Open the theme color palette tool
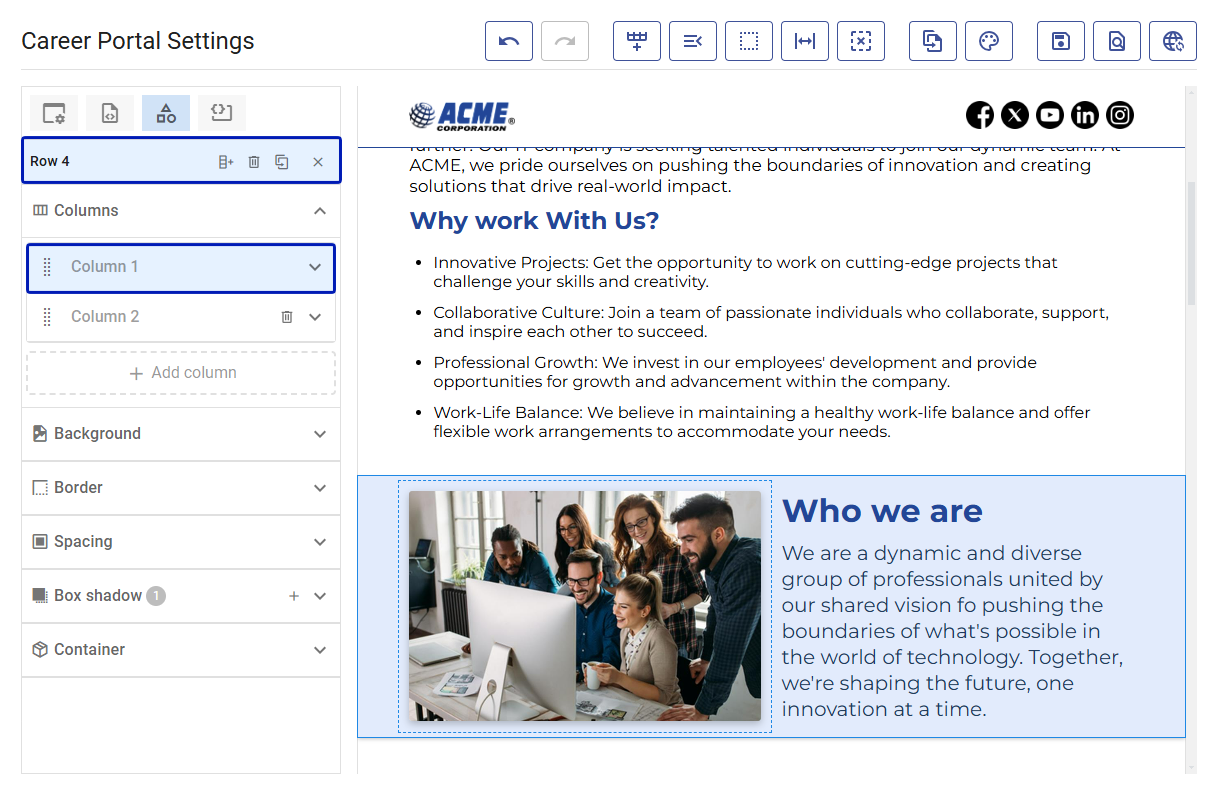The width and height of the screenshot is (1215, 796). point(989,41)
